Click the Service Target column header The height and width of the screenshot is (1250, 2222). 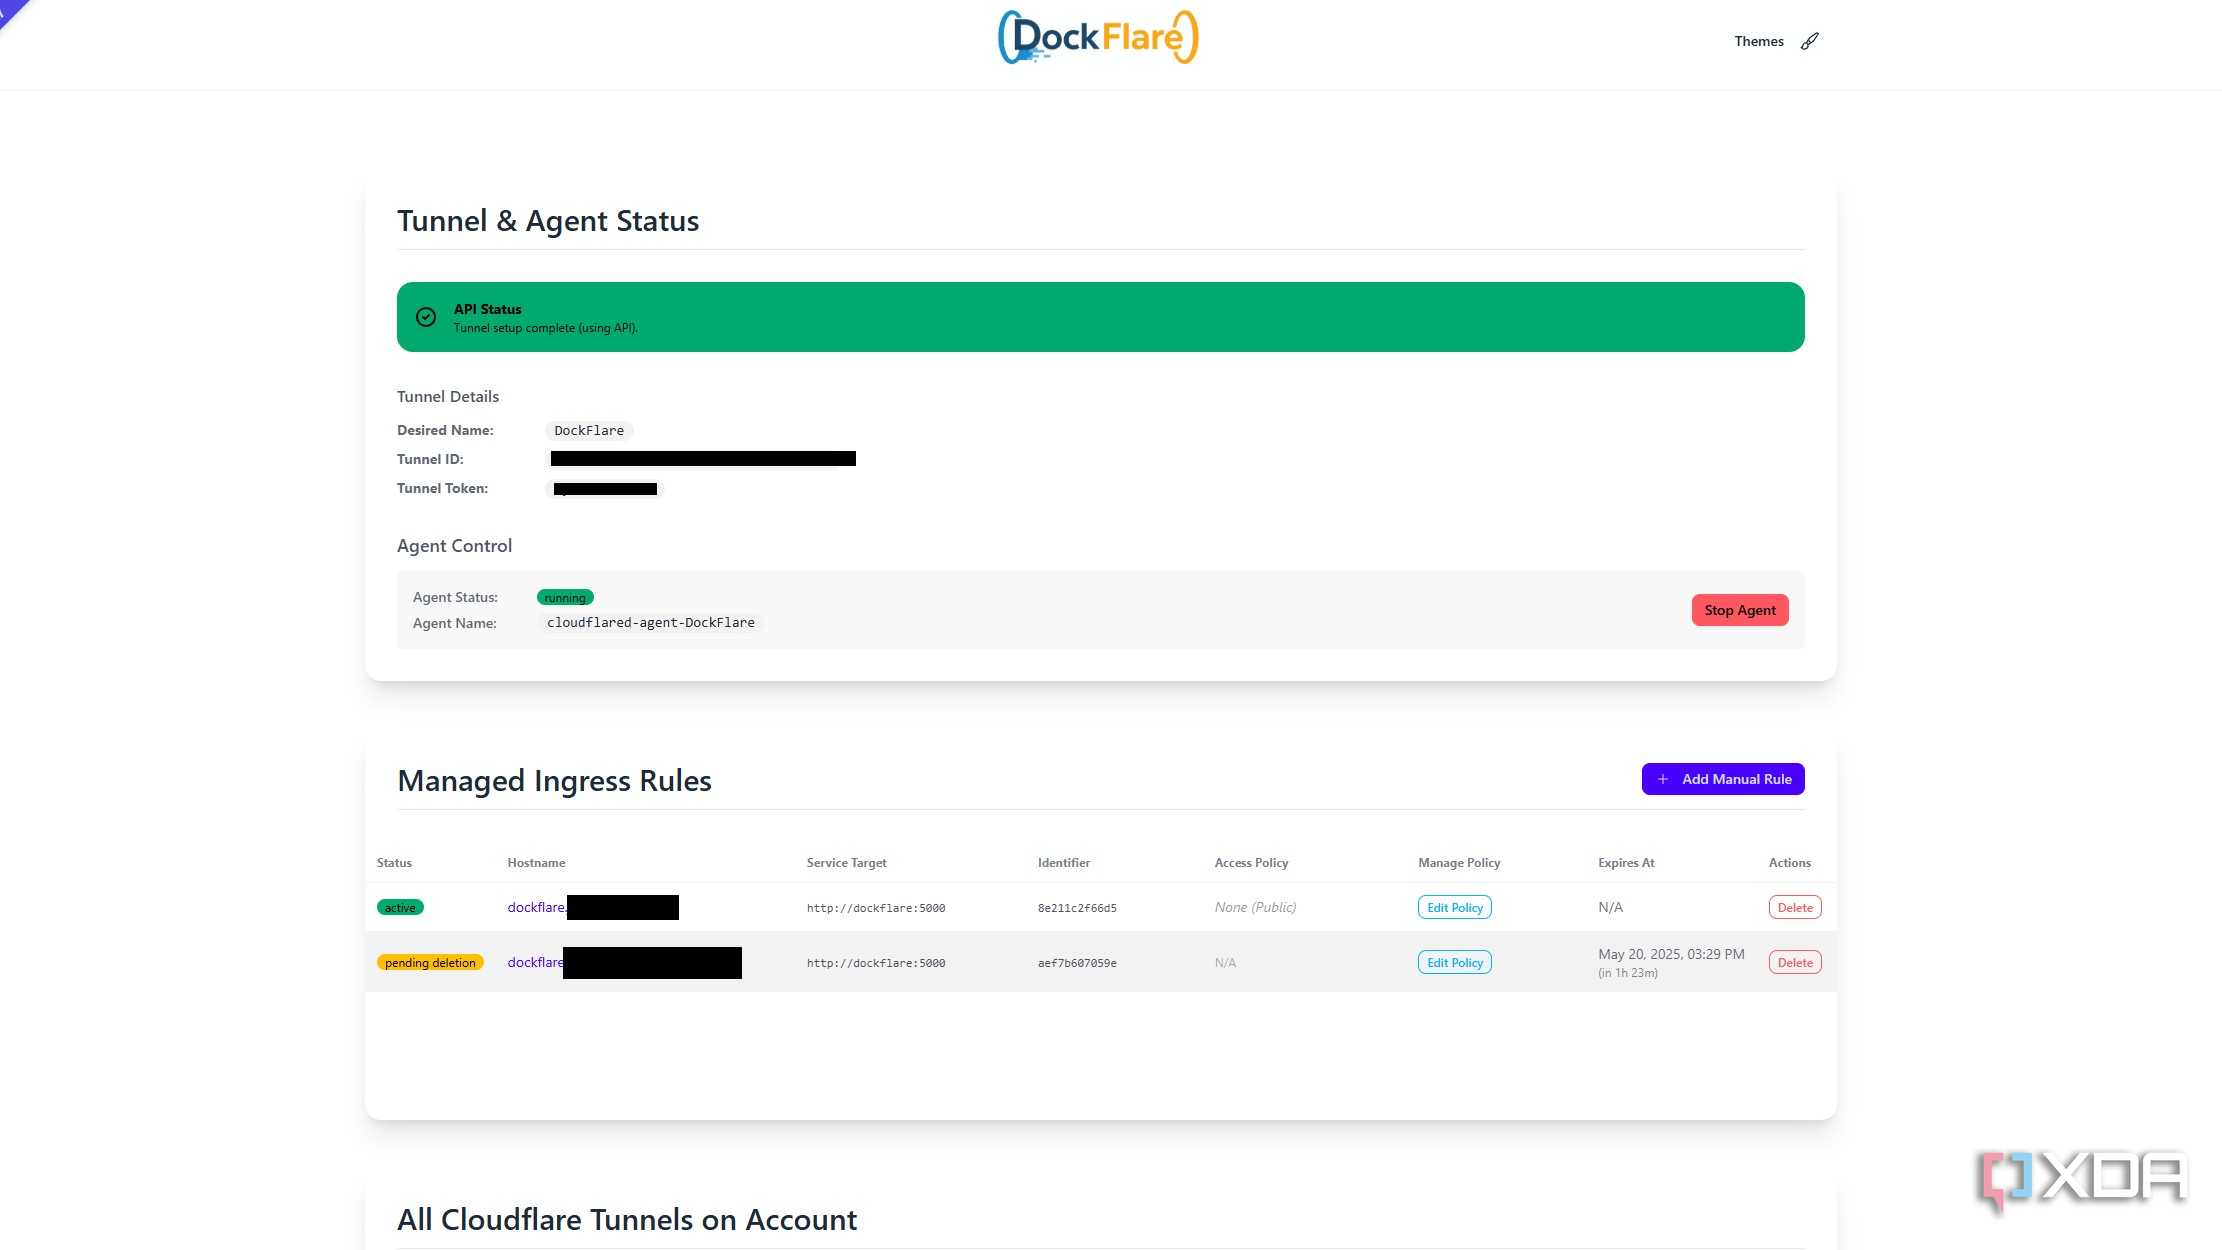846,862
